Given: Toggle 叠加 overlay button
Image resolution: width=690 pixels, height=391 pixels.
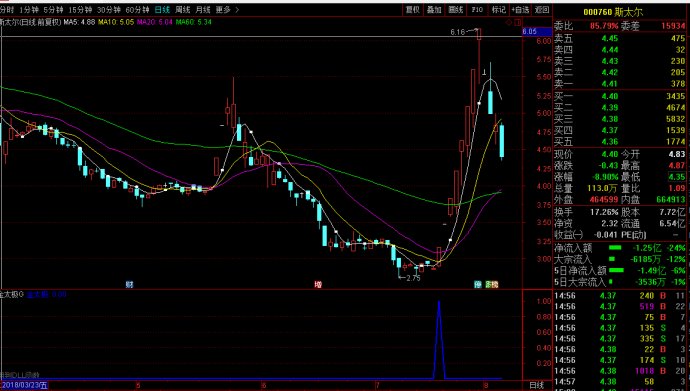Looking at the screenshot, I should point(434,10).
